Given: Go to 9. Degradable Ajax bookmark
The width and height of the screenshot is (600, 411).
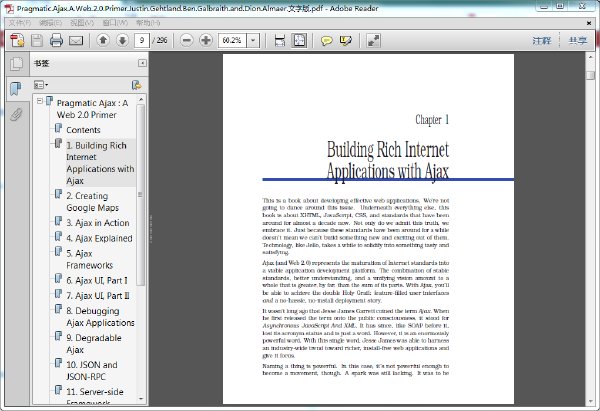Looking at the screenshot, I should (94, 344).
